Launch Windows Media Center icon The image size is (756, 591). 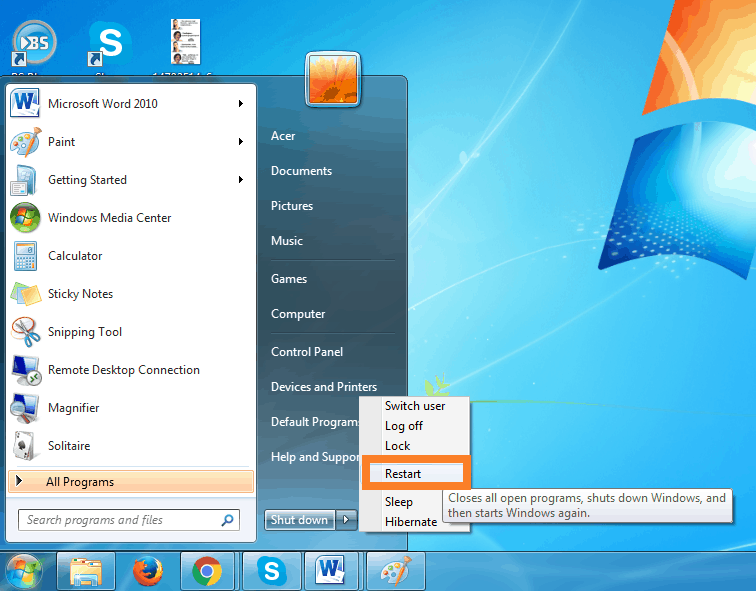click(x=25, y=218)
